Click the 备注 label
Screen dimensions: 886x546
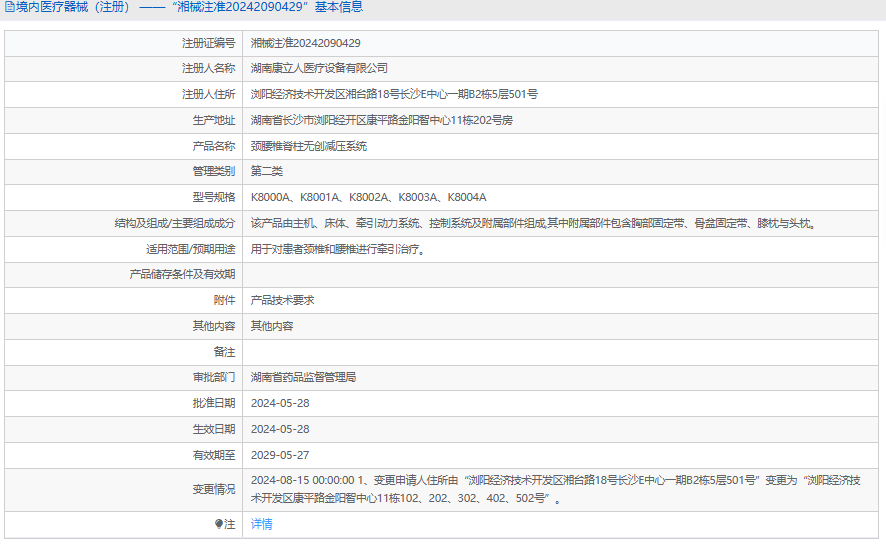tap(224, 352)
